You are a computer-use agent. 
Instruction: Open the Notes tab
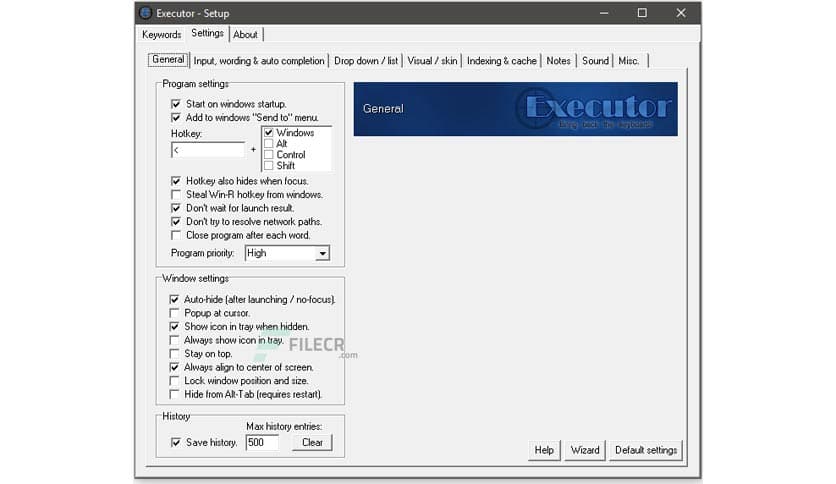coord(558,61)
